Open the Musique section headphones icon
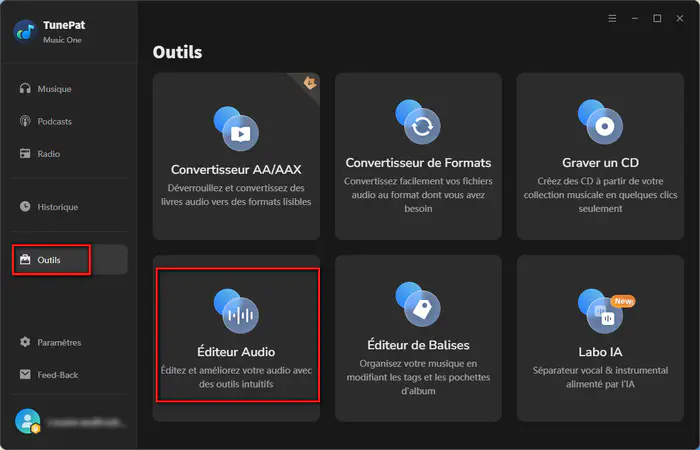The image size is (700, 450). click(x=25, y=88)
